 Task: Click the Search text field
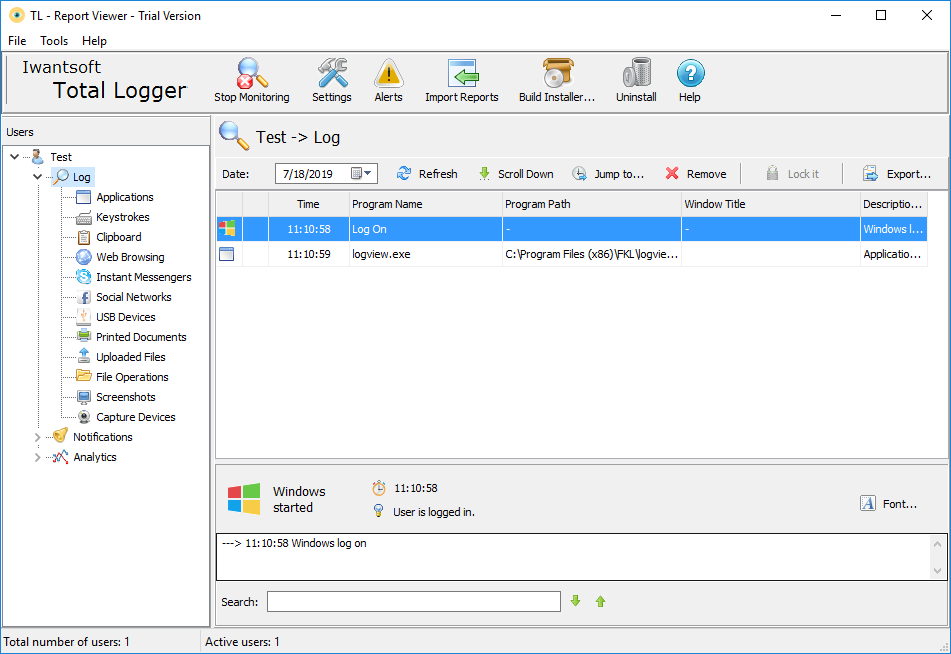[413, 601]
